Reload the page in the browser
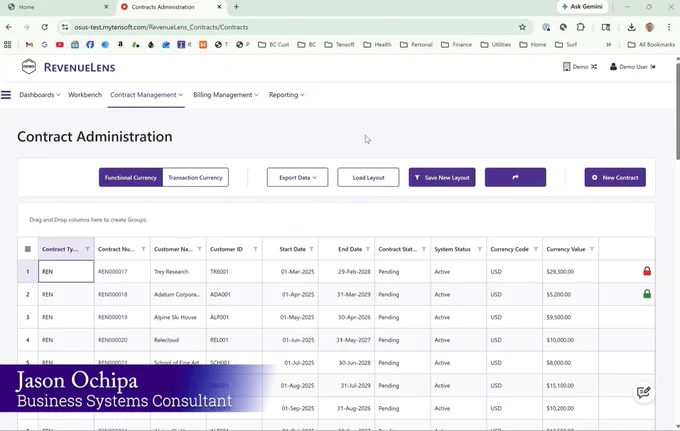The width and height of the screenshot is (680, 431). (x=44, y=27)
